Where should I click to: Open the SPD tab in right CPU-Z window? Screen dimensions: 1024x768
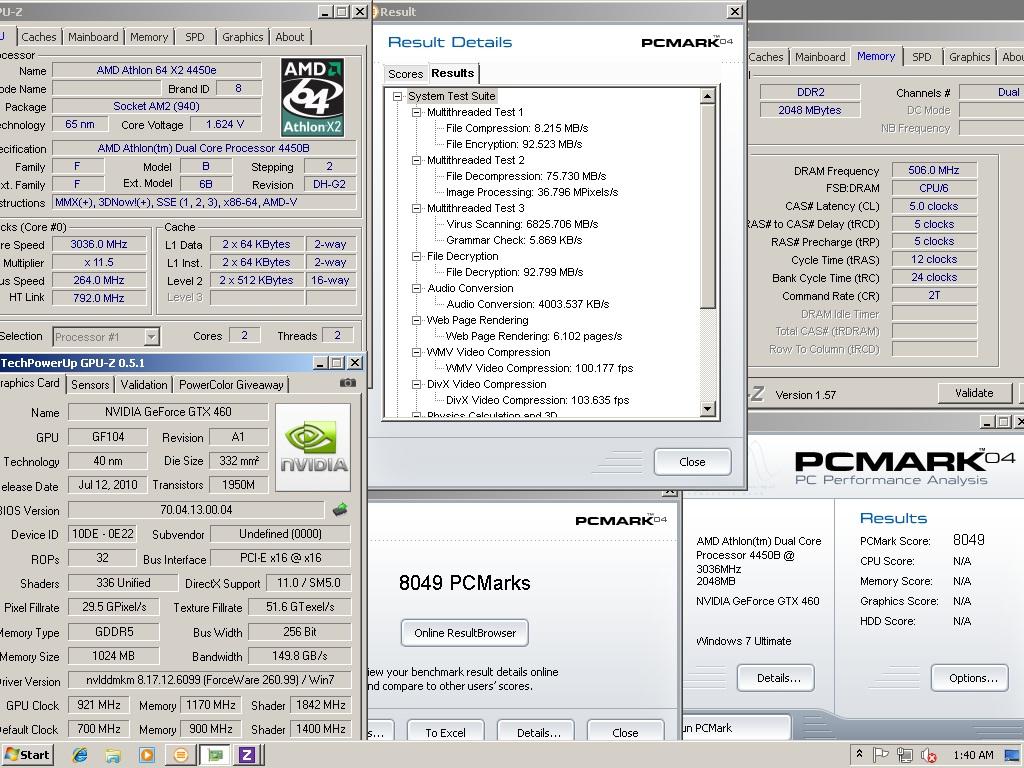tap(921, 57)
